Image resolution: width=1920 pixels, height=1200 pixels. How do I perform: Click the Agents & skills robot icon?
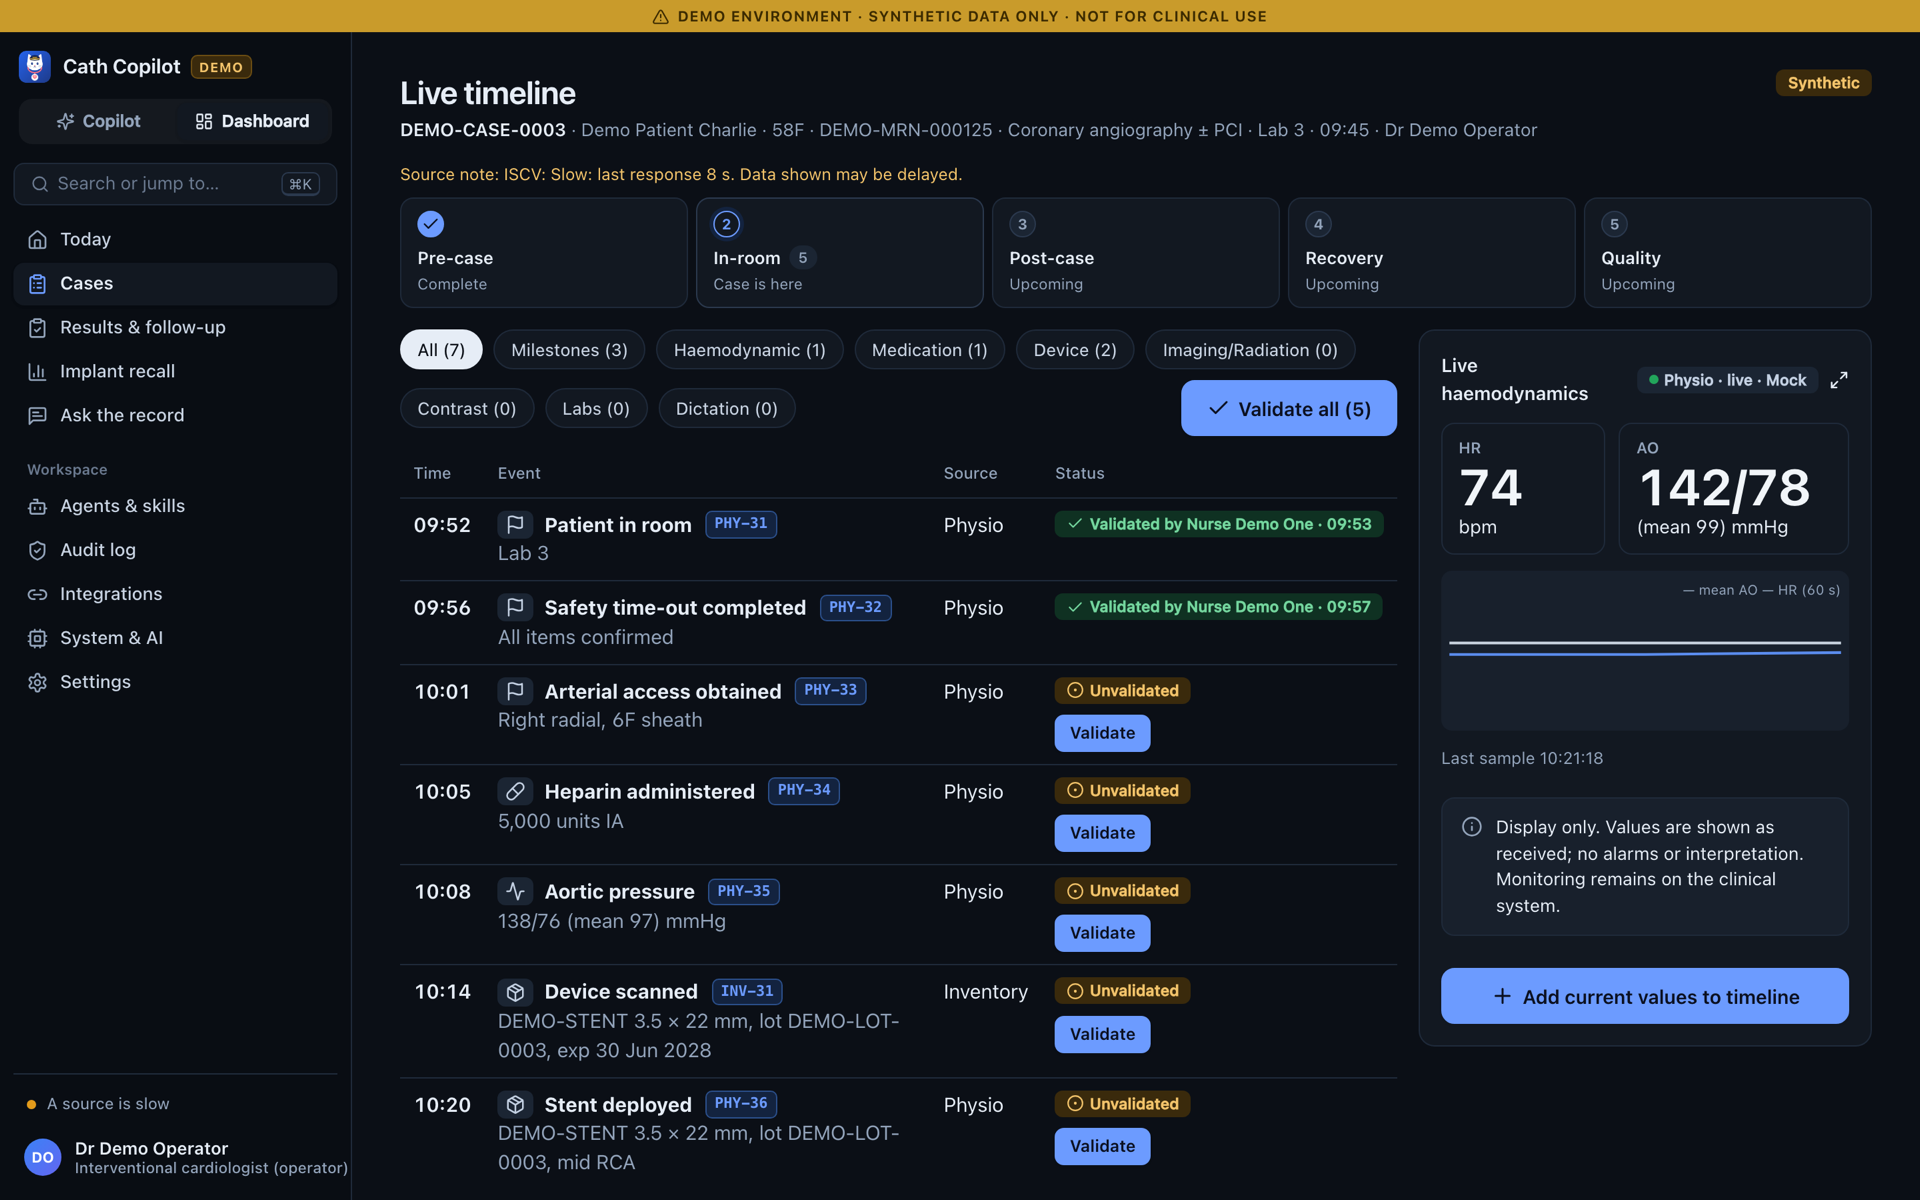point(37,507)
